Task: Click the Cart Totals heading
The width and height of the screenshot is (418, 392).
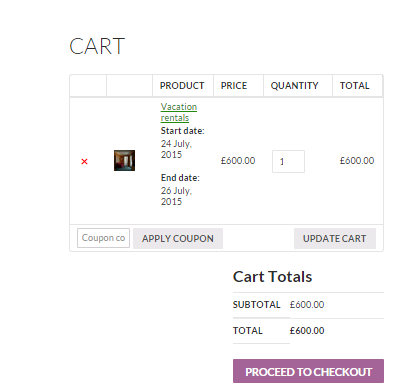Action: [272, 277]
